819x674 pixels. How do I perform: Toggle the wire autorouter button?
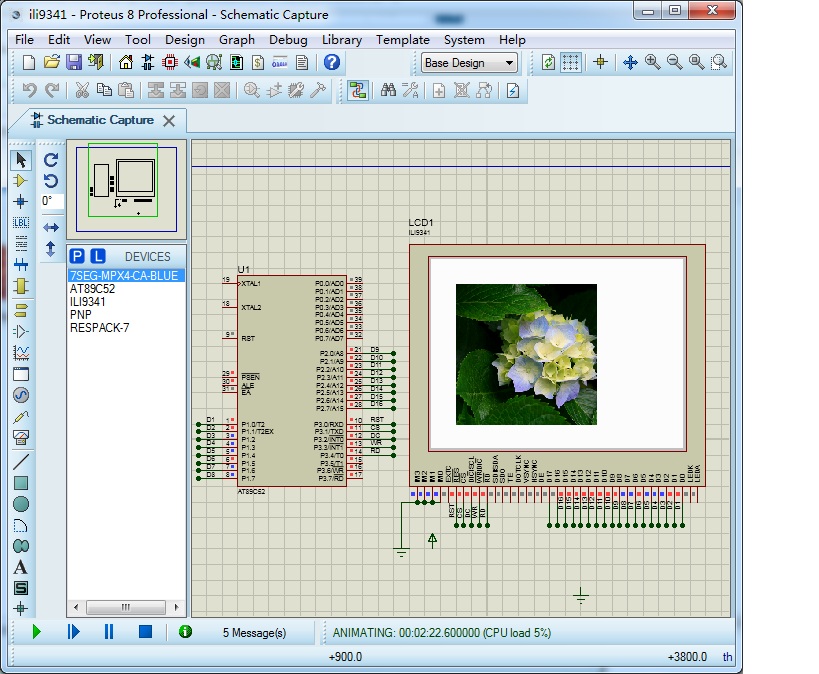tap(358, 90)
